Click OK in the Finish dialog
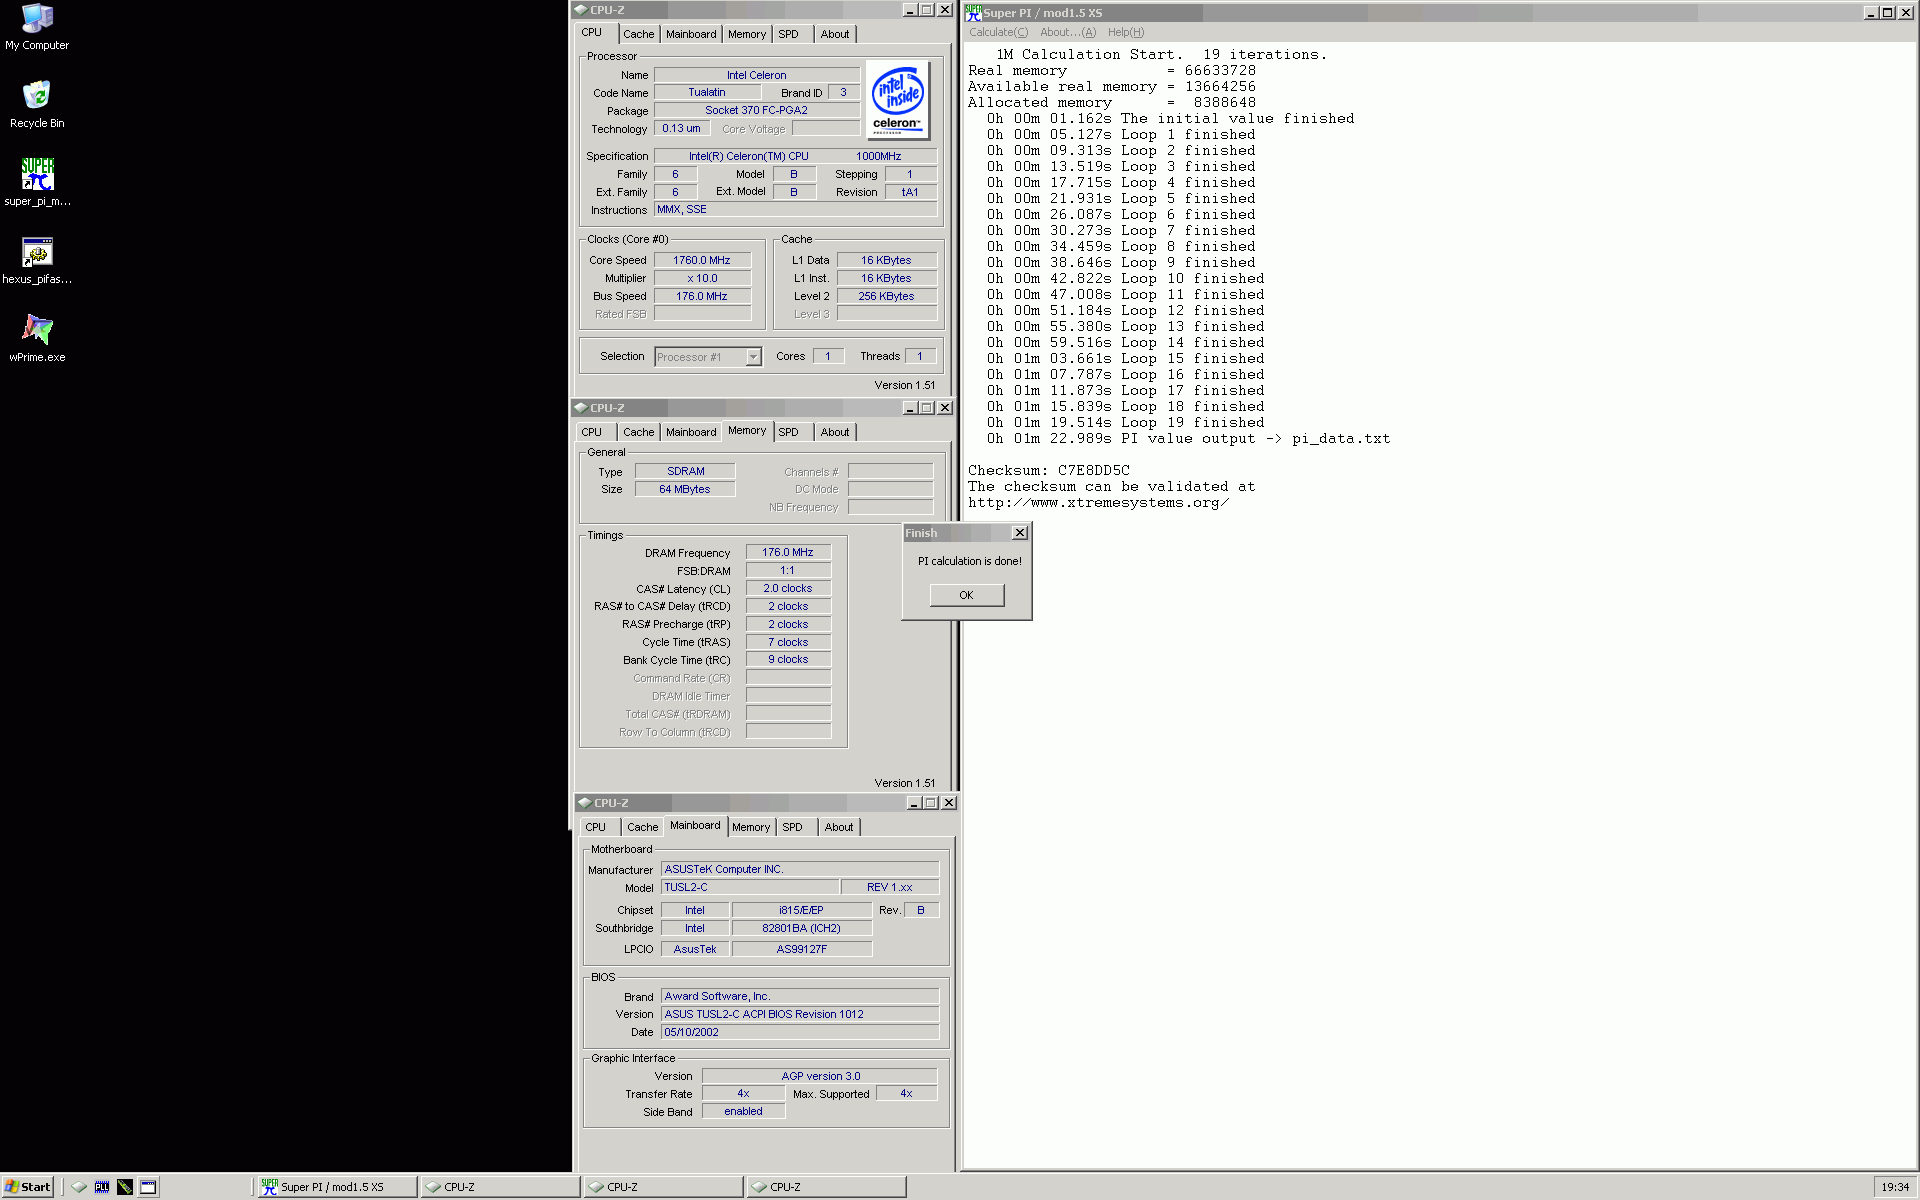Image resolution: width=1920 pixels, height=1200 pixels. (x=966, y=595)
